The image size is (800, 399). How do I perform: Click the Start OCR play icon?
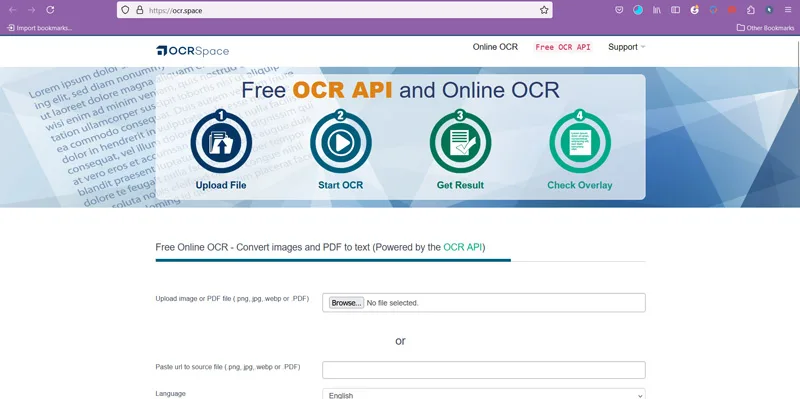pos(341,142)
